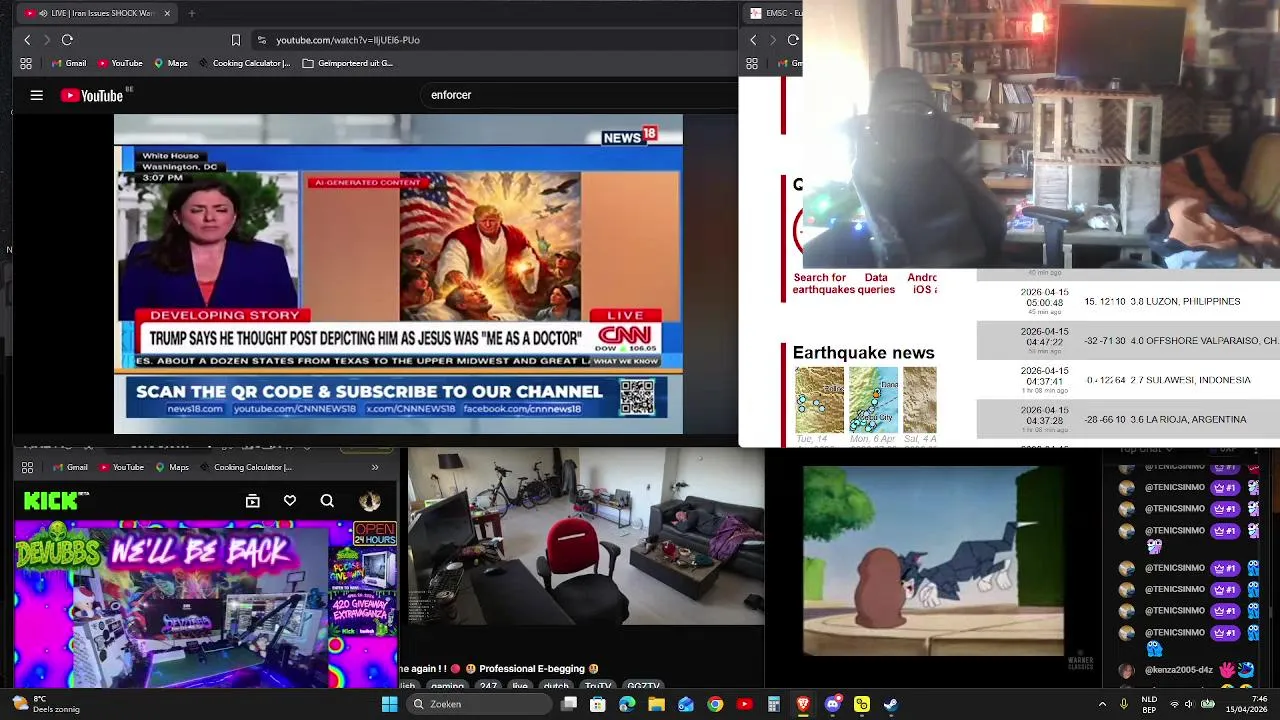This screenshot has width=1280, height=720.
Task: Open Maps bookmark in the Kick window
Action: (x=171, y=467)
